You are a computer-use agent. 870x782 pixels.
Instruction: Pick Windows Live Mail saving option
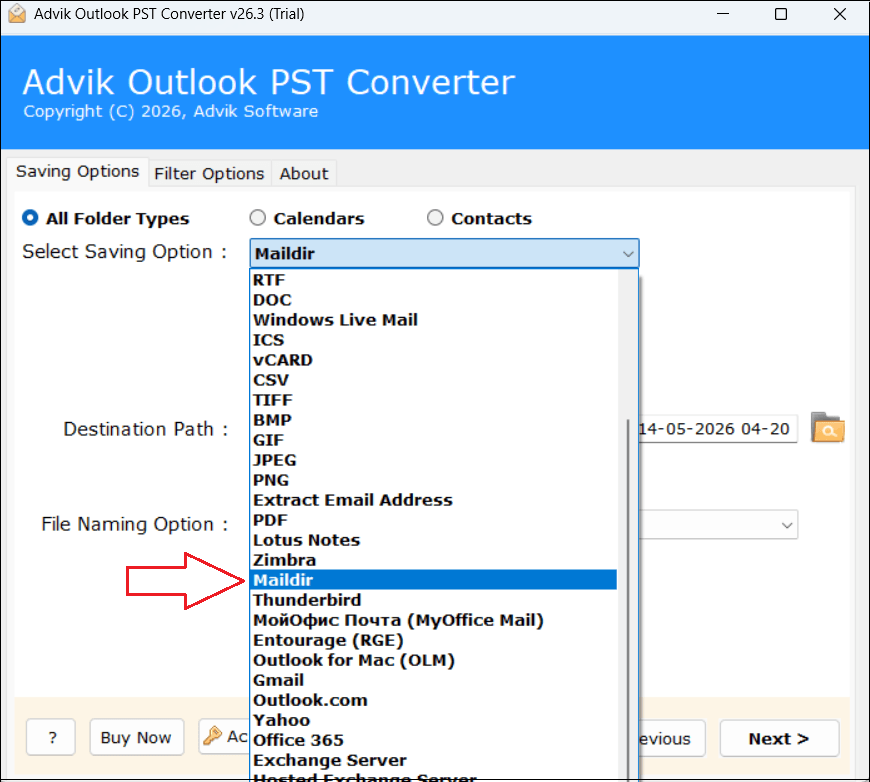[433, 320]
